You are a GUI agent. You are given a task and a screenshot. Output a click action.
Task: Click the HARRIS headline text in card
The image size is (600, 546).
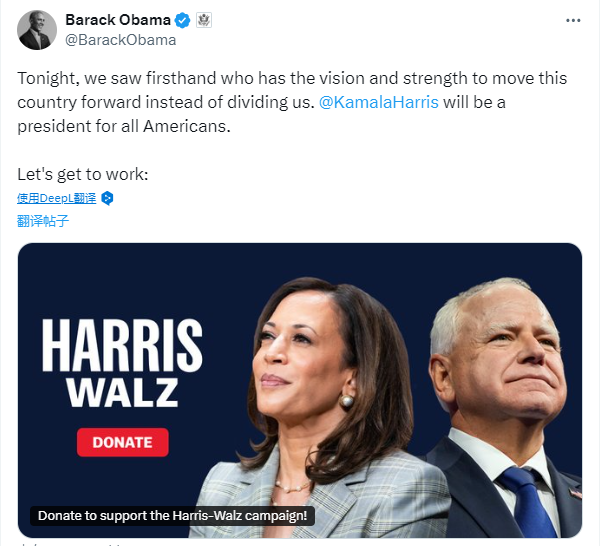coord(122,346)
